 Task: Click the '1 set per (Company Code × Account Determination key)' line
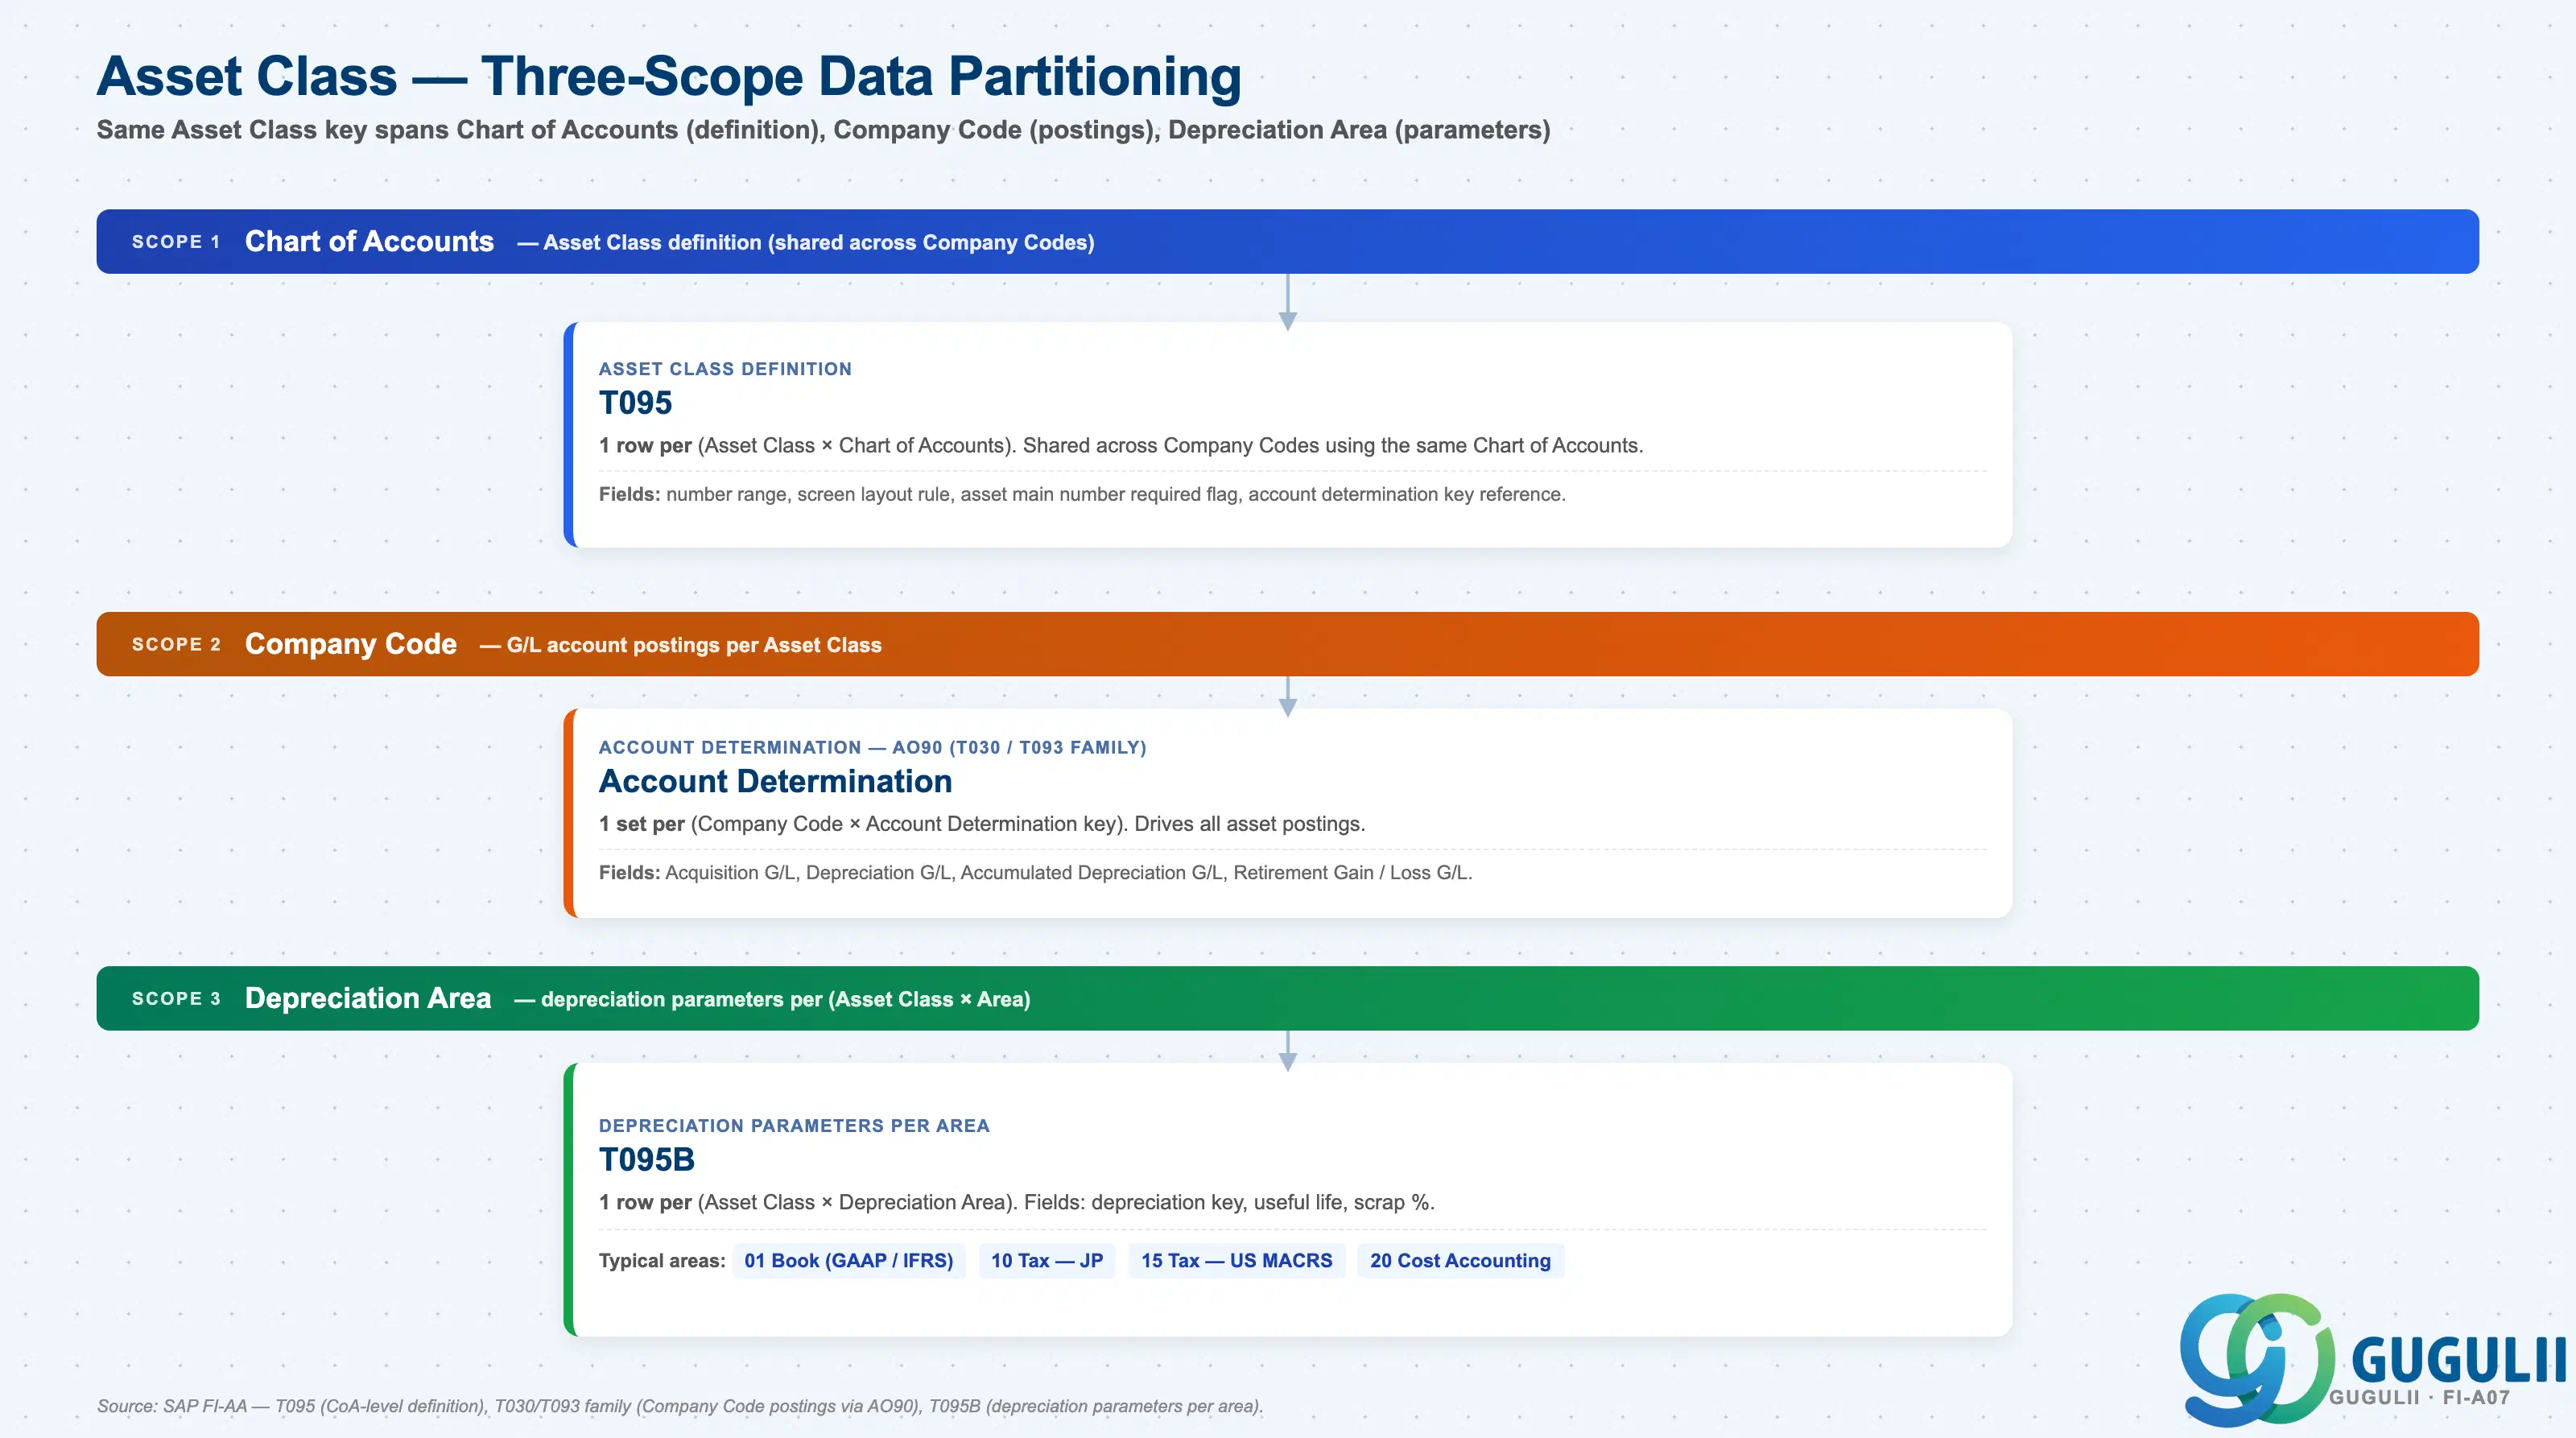981,824
